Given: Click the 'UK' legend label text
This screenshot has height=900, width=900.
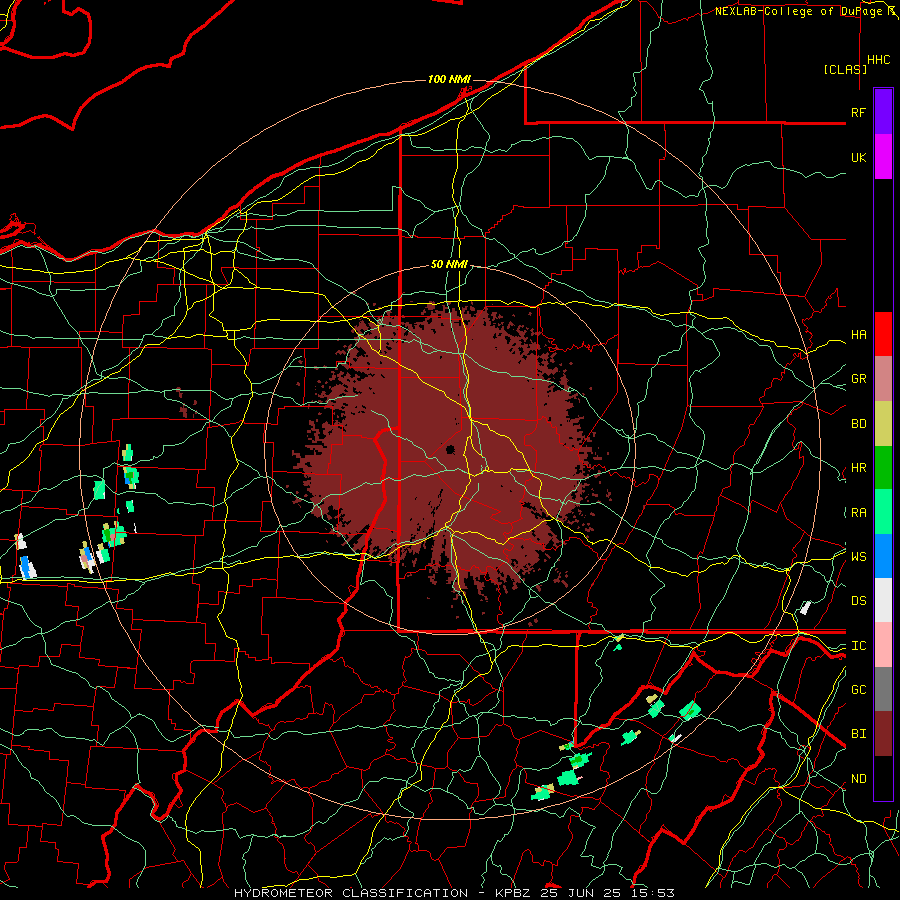Looking at the screenshot, I should (858, 157).
